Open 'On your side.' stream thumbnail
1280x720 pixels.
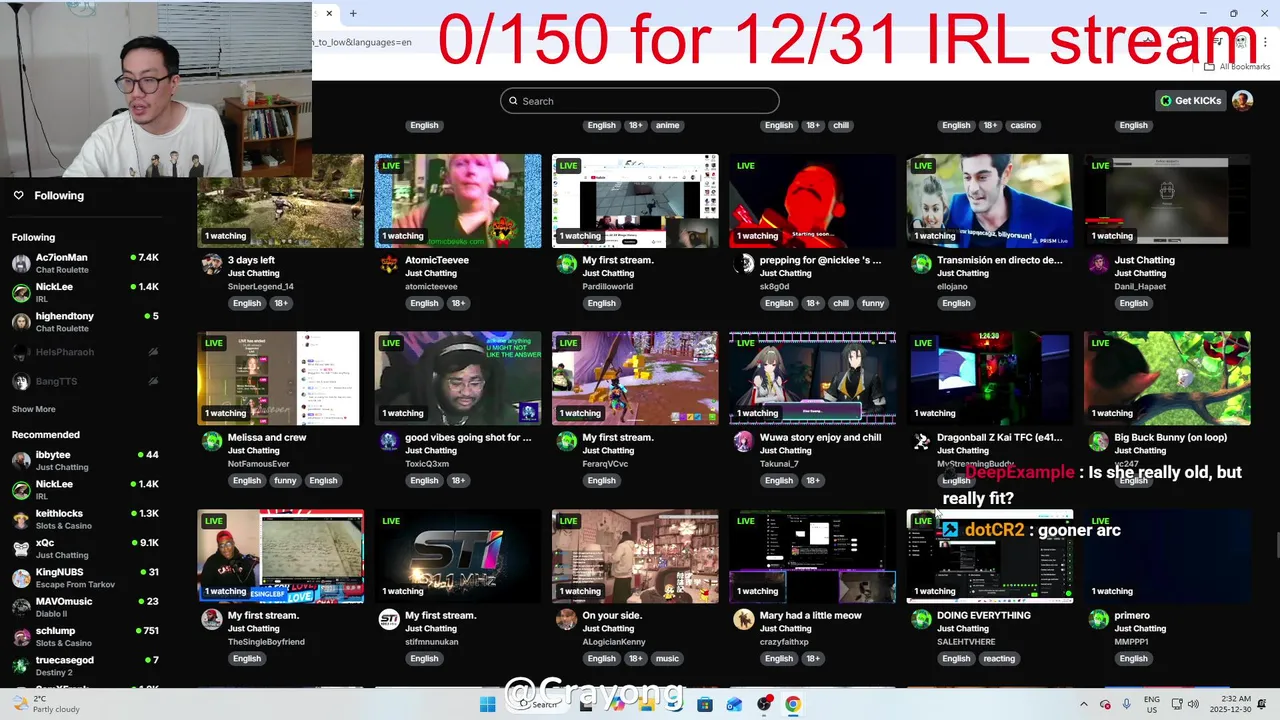point(635,556)
